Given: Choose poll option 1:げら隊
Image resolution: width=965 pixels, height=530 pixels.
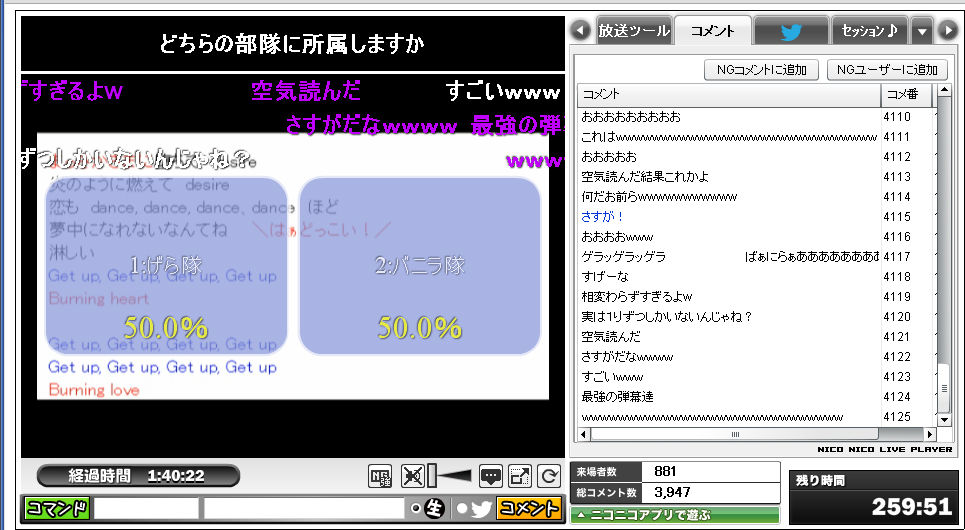Looking at the screenshot, I should coord(166,266).
